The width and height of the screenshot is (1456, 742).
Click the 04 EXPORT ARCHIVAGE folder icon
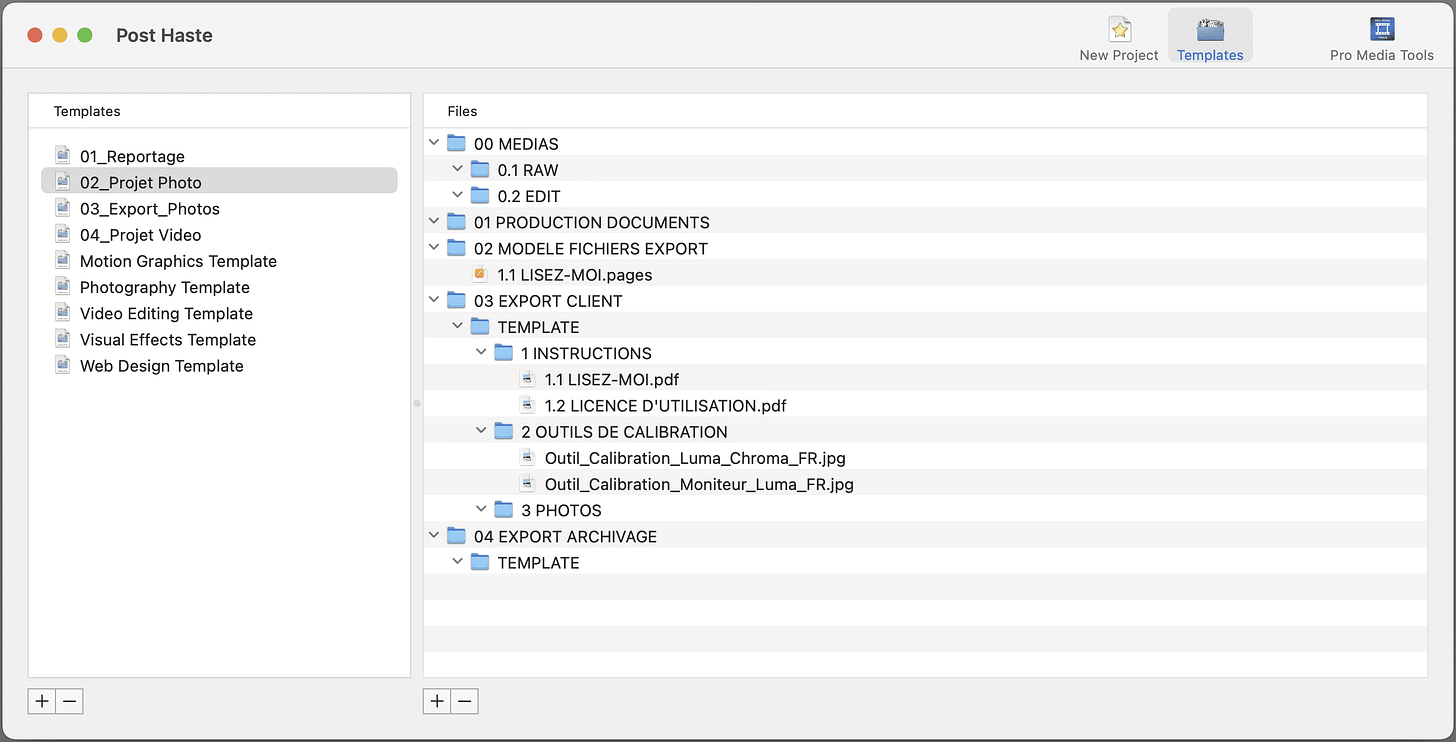point(456,536)
